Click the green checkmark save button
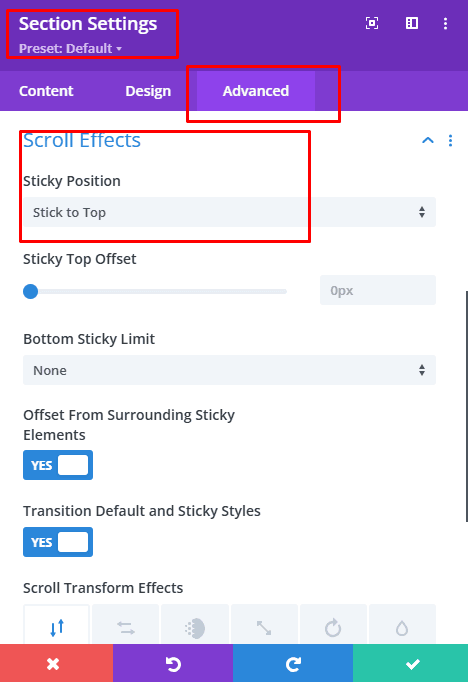468x682 pixels. pos(411,664)
